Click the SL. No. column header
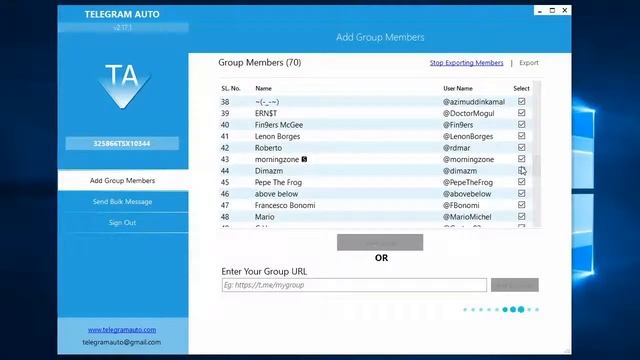The image size is (640, 360). click(231, 88)
